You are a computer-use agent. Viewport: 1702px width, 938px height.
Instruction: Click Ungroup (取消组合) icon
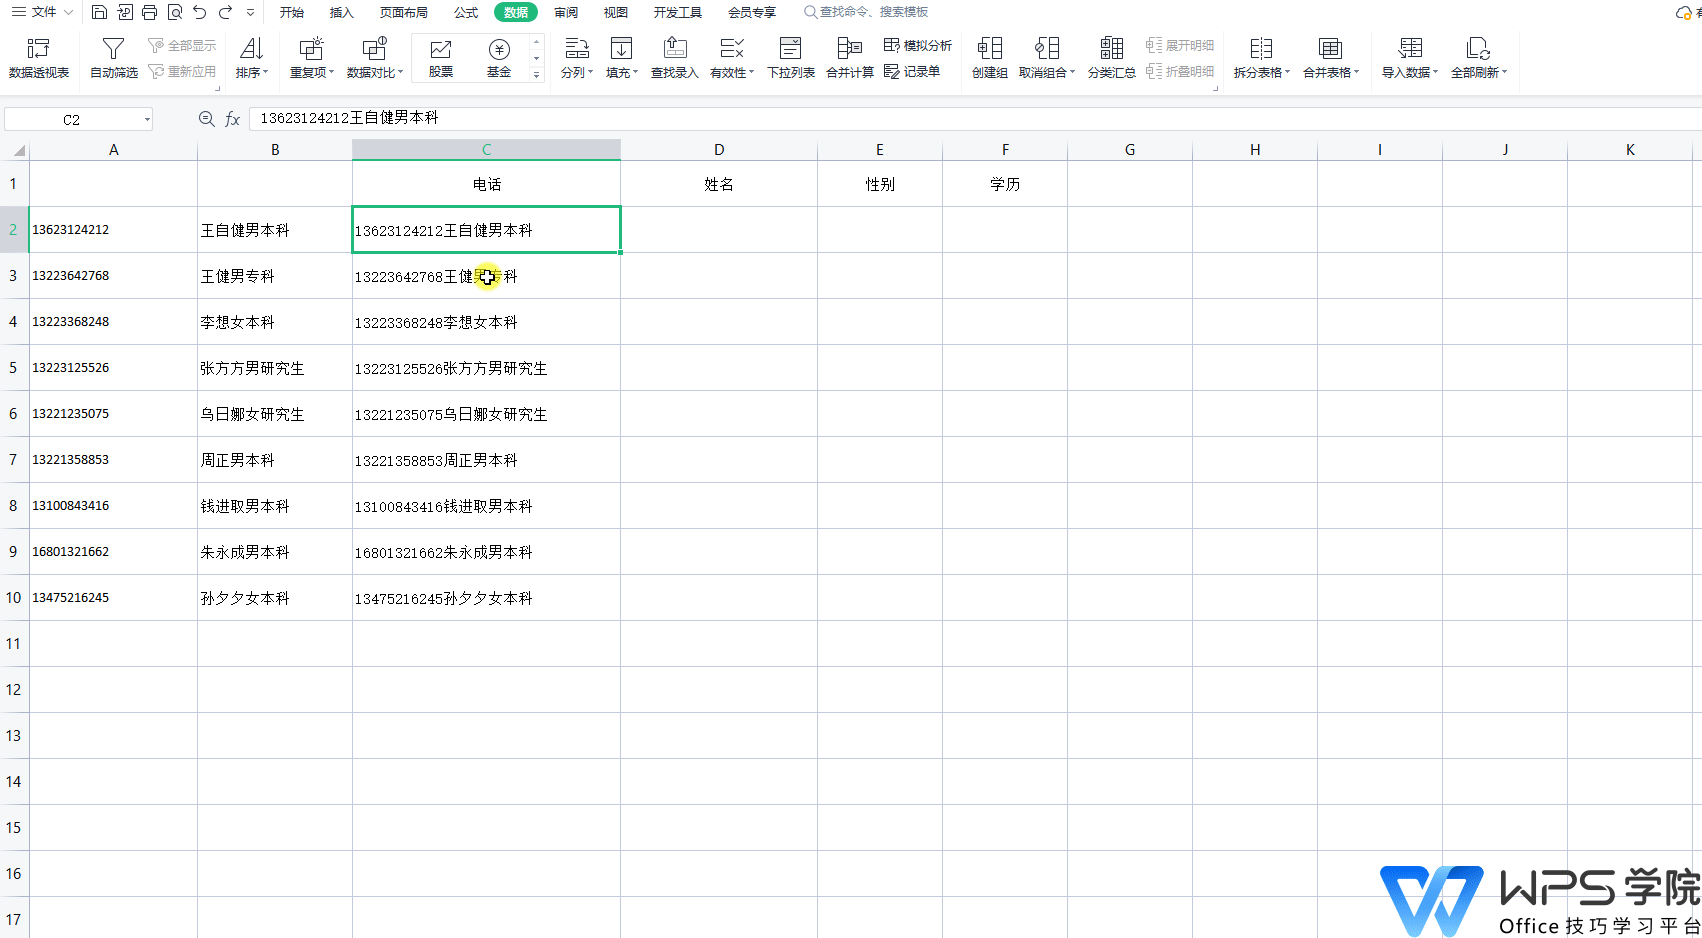tap(1046, 48)
